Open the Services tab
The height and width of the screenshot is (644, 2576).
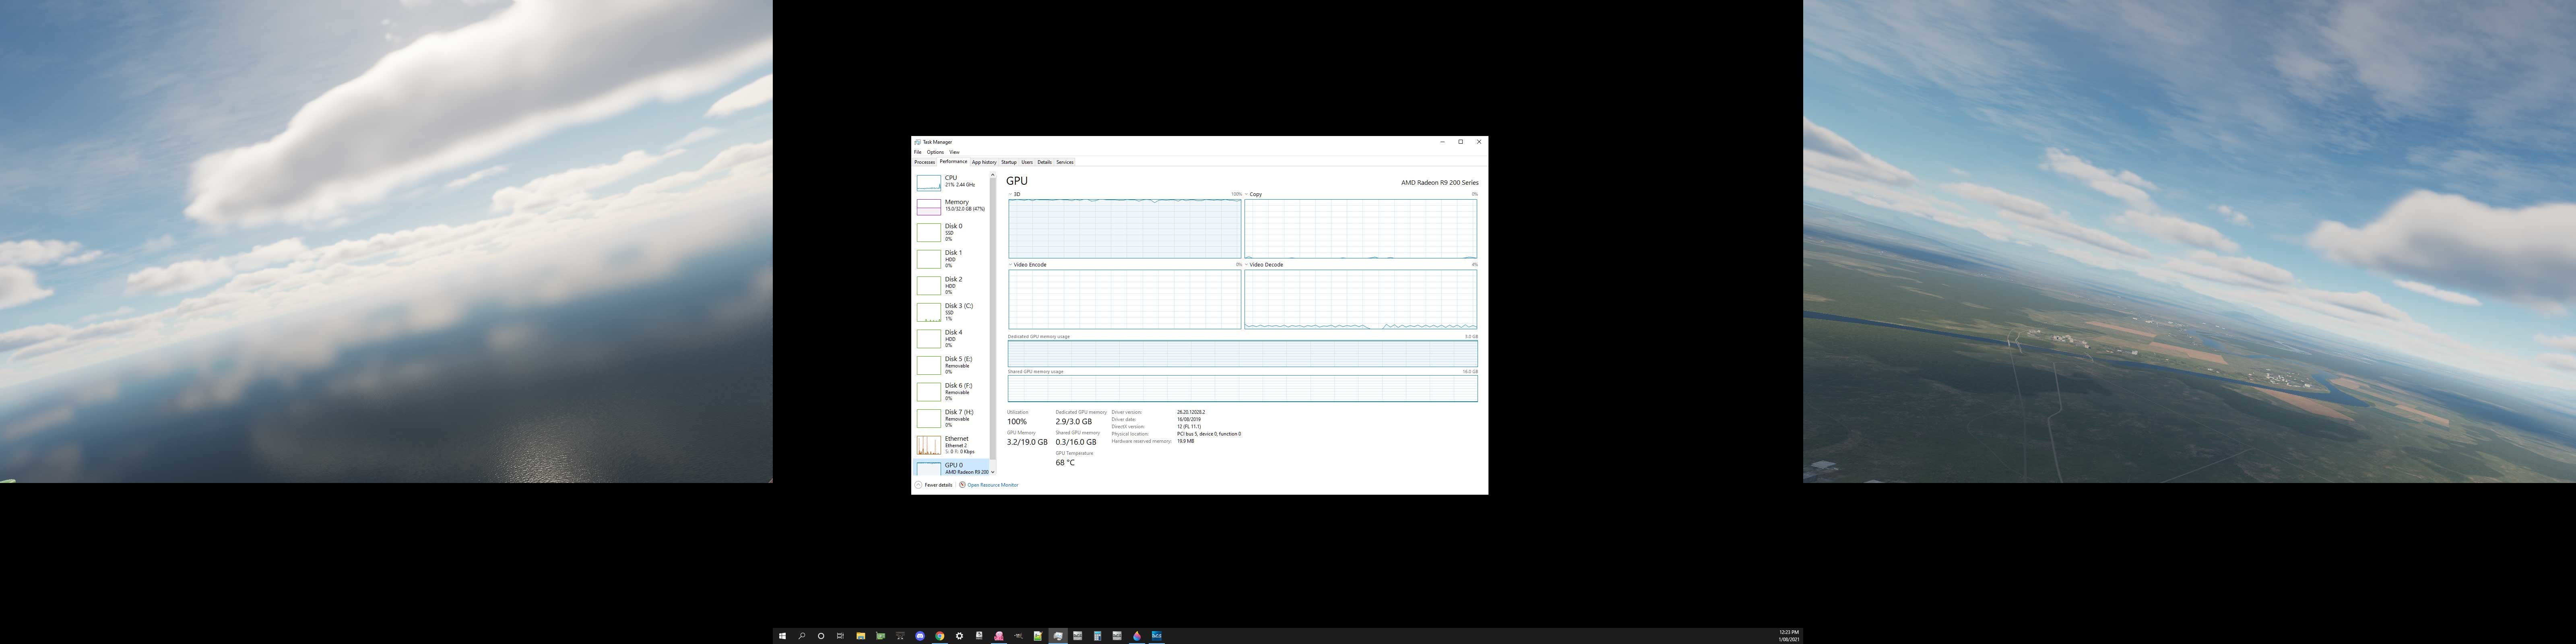pos(1065,162)
